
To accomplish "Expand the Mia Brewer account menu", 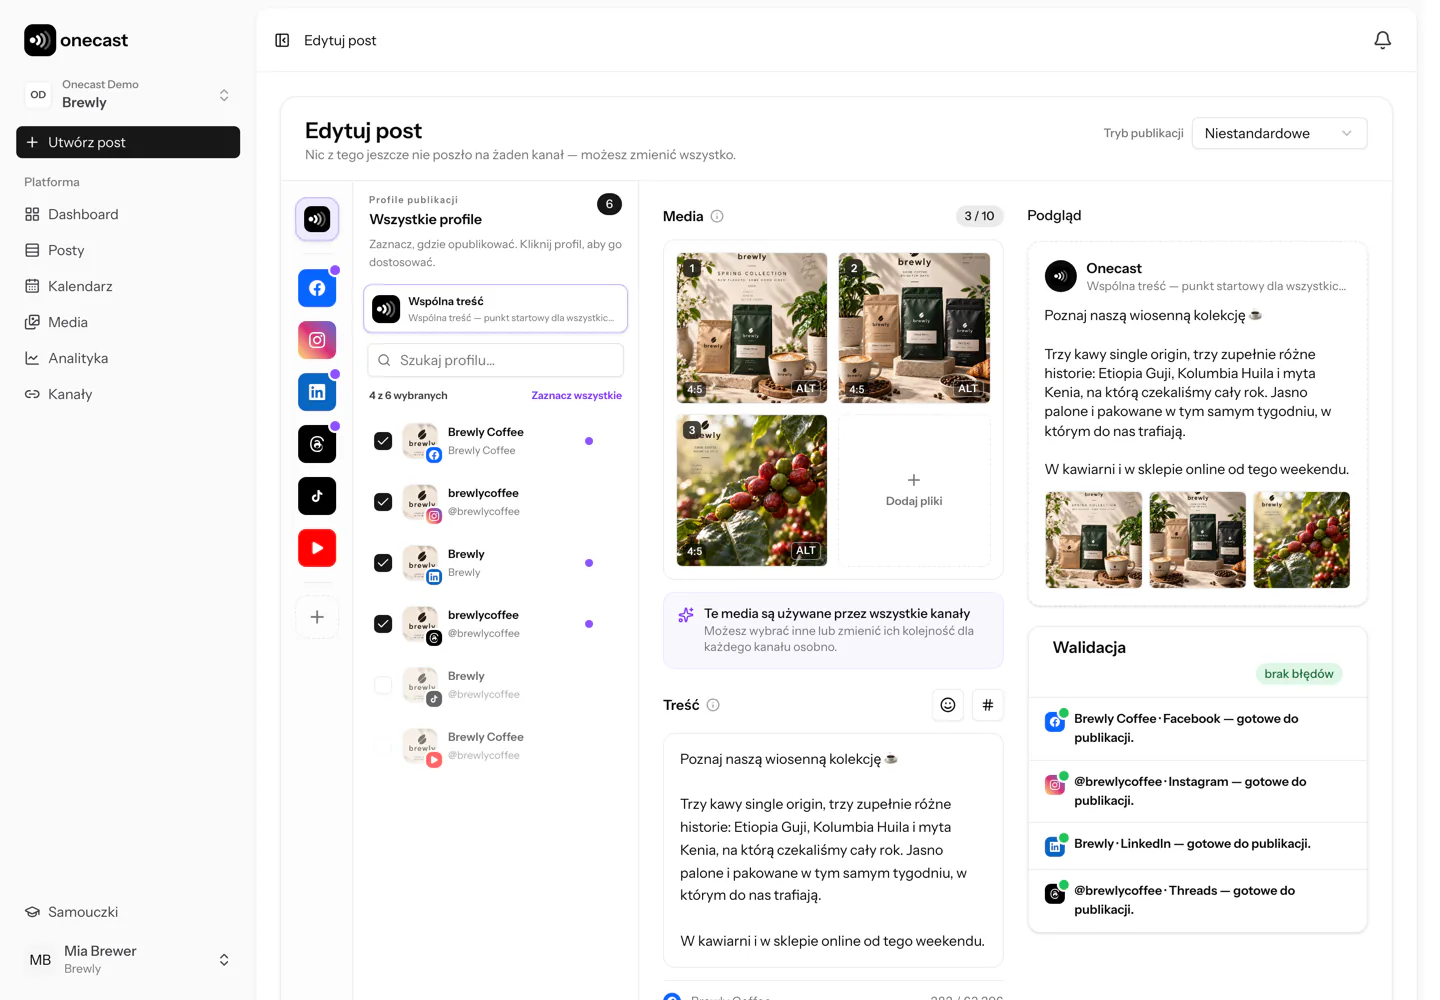I will pos(128,959).
